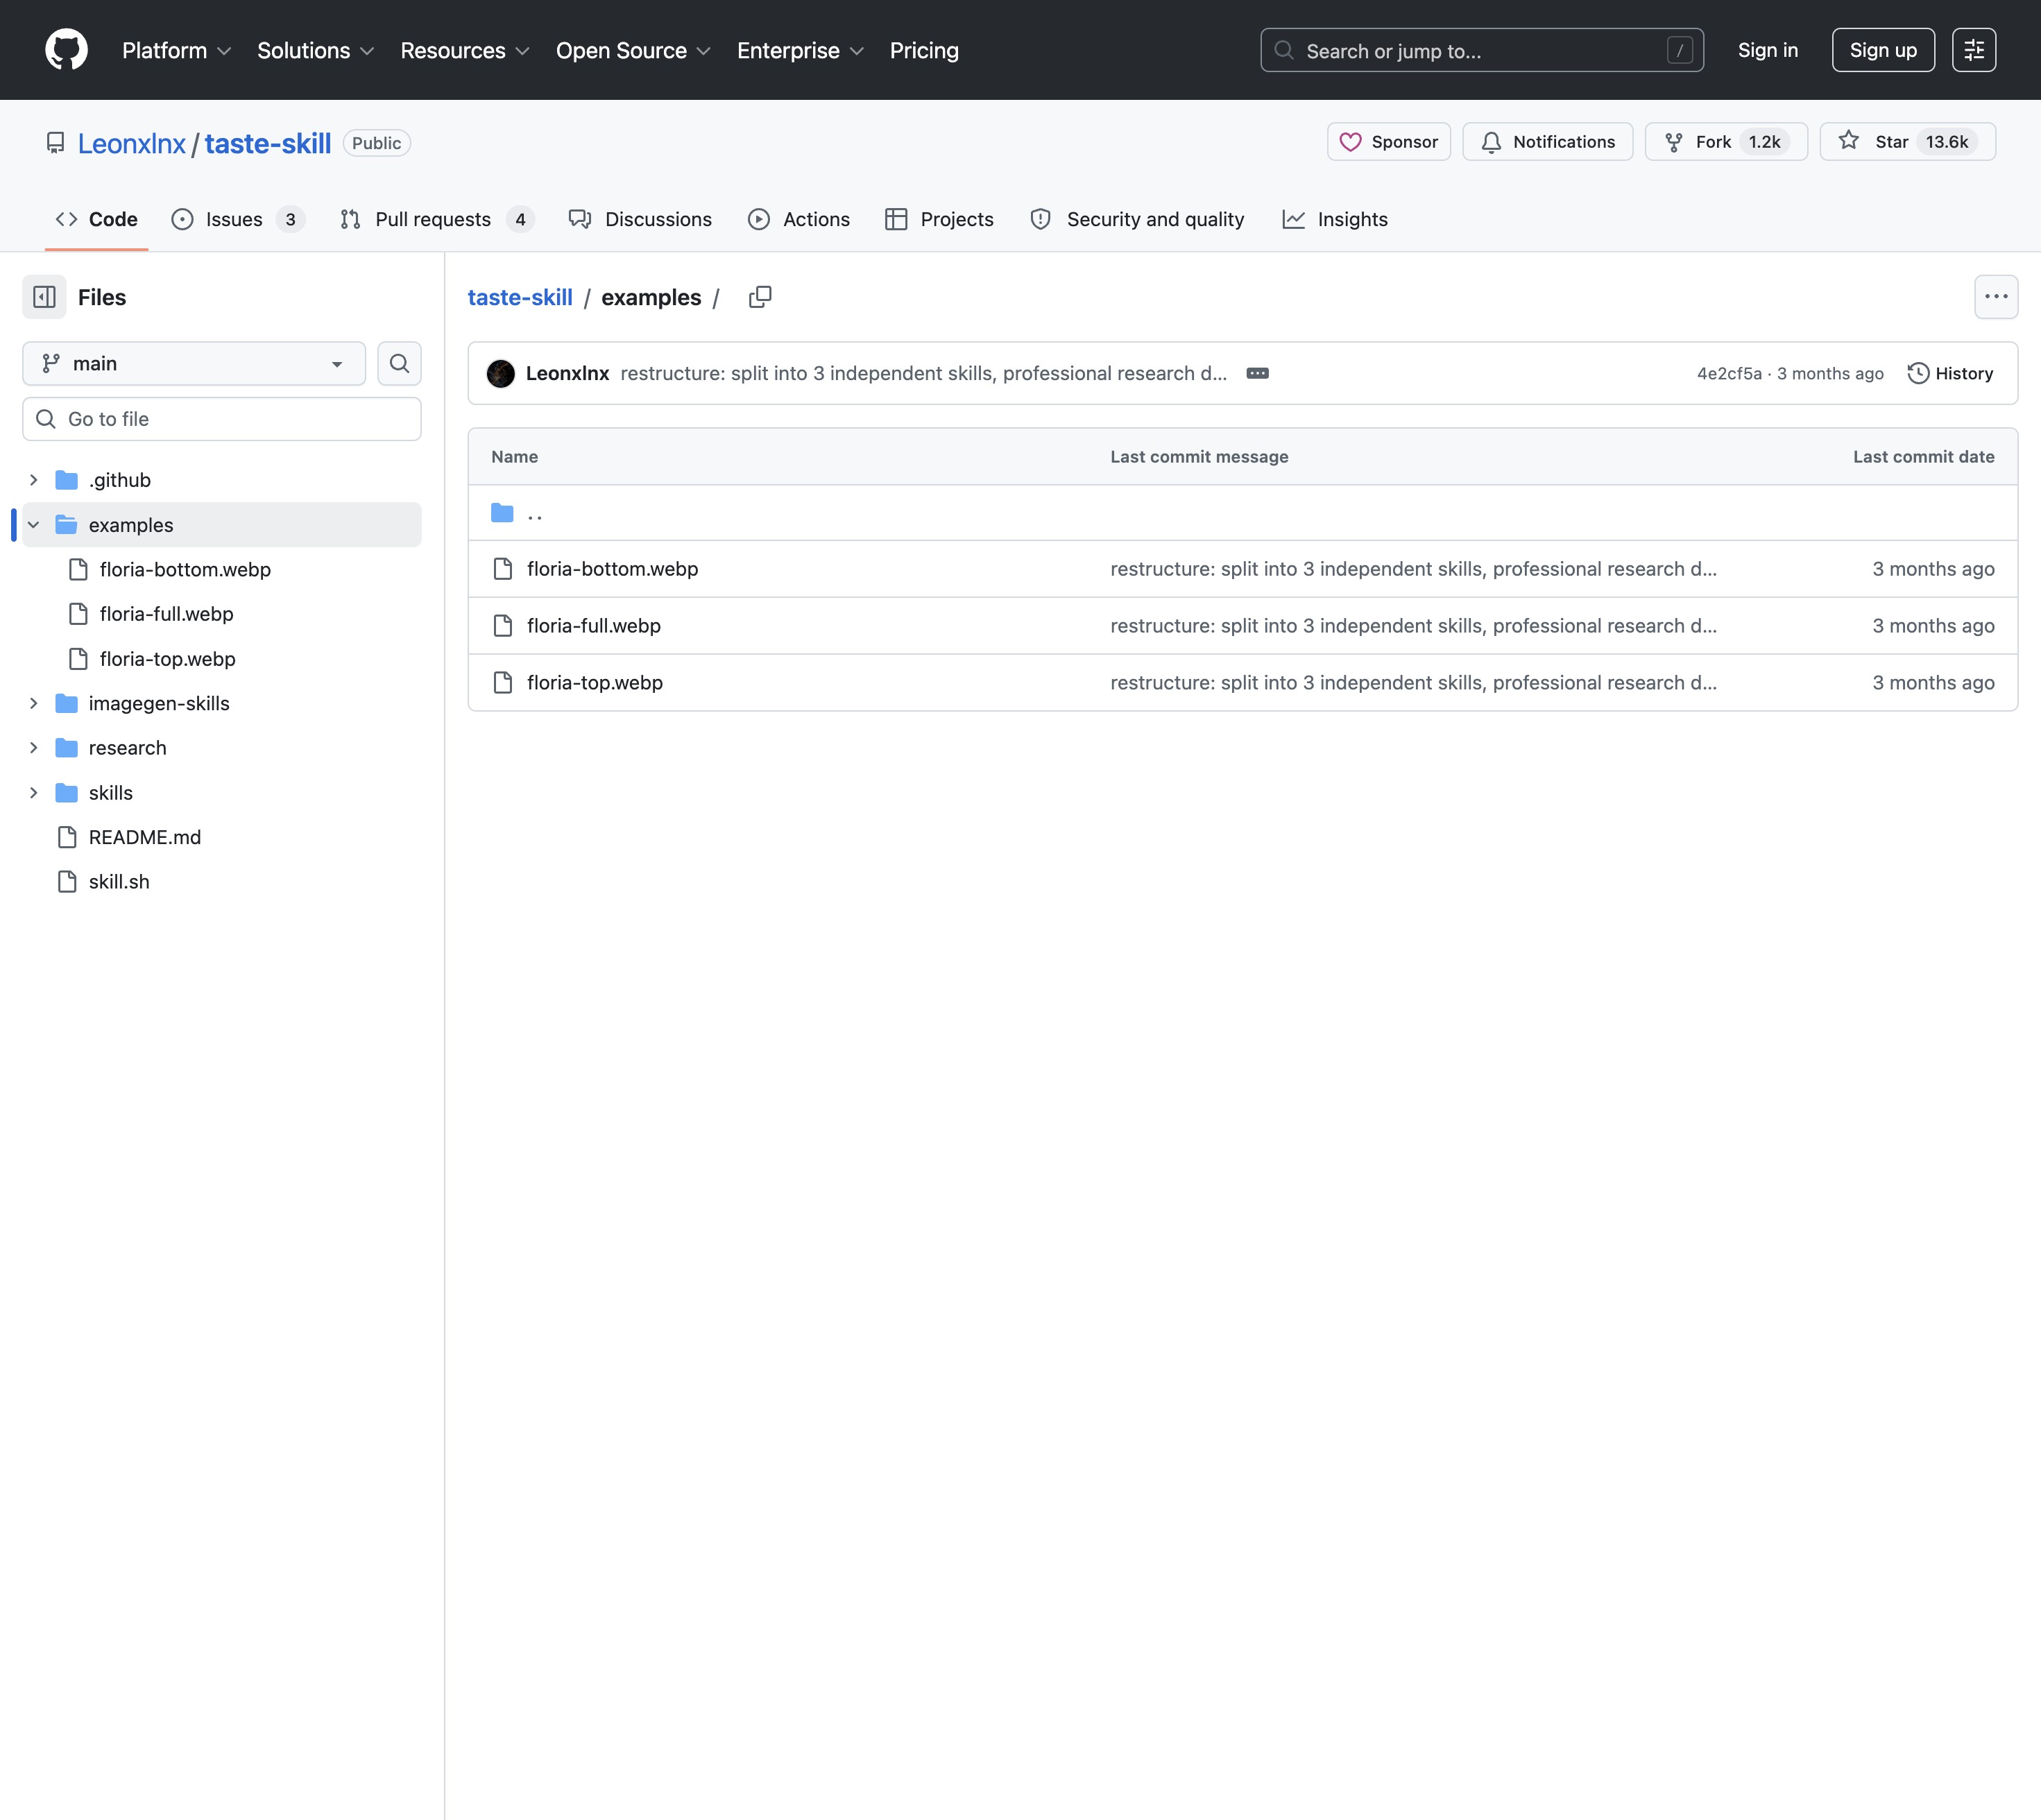Open the Discussions tab
The image size is (2041, 1820).
coord(640,219)
